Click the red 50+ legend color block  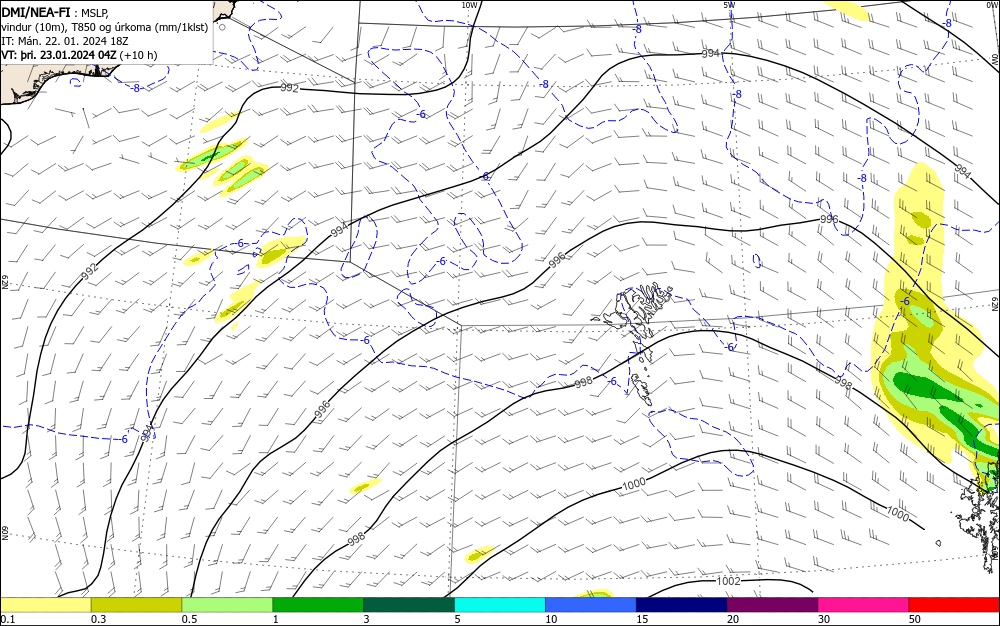click(954, 605)
